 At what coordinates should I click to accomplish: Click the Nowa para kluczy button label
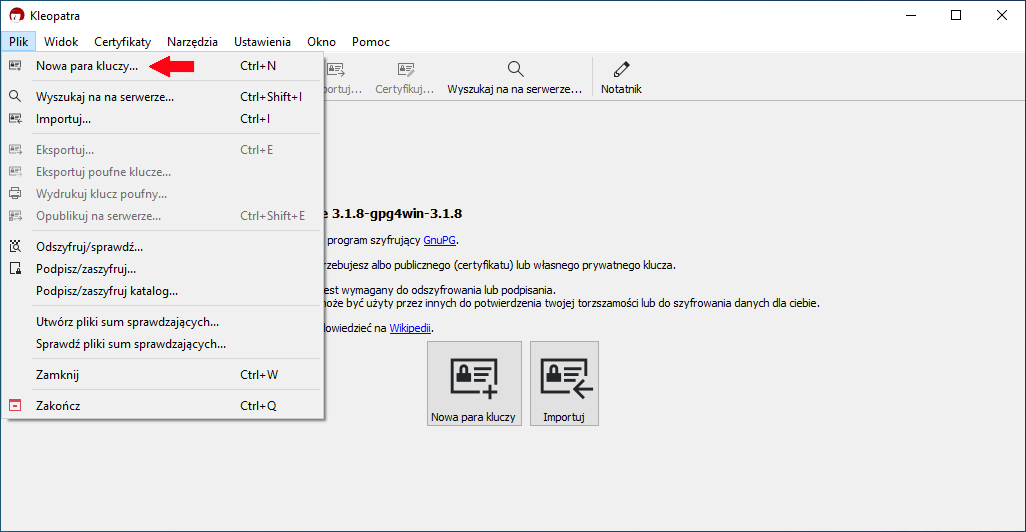pyautogui.click(x=473, y=417)
